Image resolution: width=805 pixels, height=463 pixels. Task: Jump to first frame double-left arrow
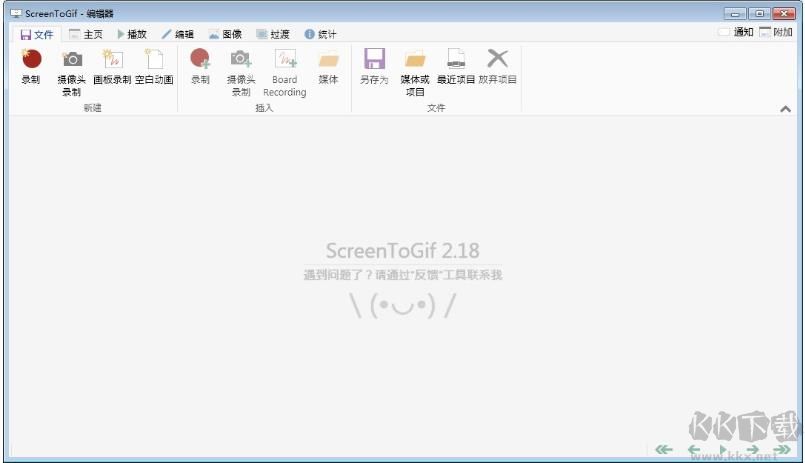[664, 450]
